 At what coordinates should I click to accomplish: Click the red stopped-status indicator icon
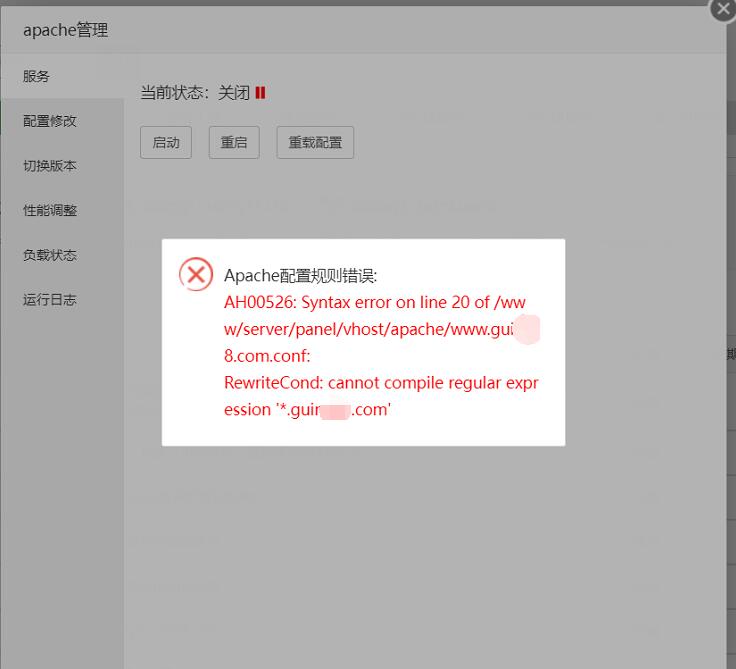(x=260, y=92)
